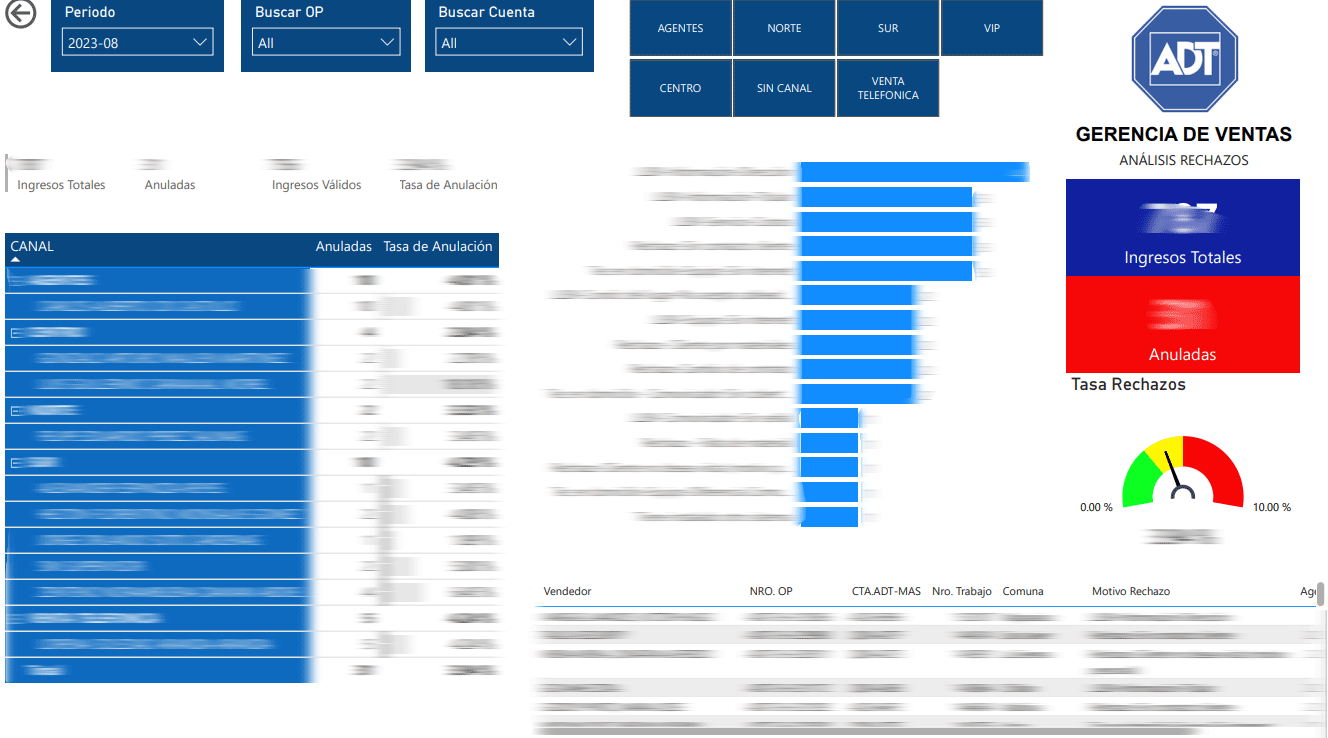Click the red segment of the gauge
Screen dimensions: 1328x738
coord(1219,469)
